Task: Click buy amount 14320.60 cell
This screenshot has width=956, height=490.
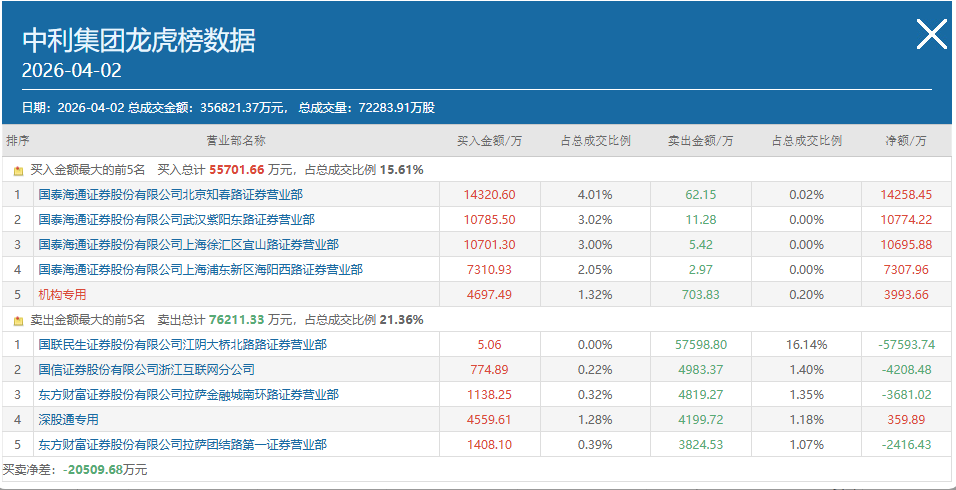Action: pos(490,195)
